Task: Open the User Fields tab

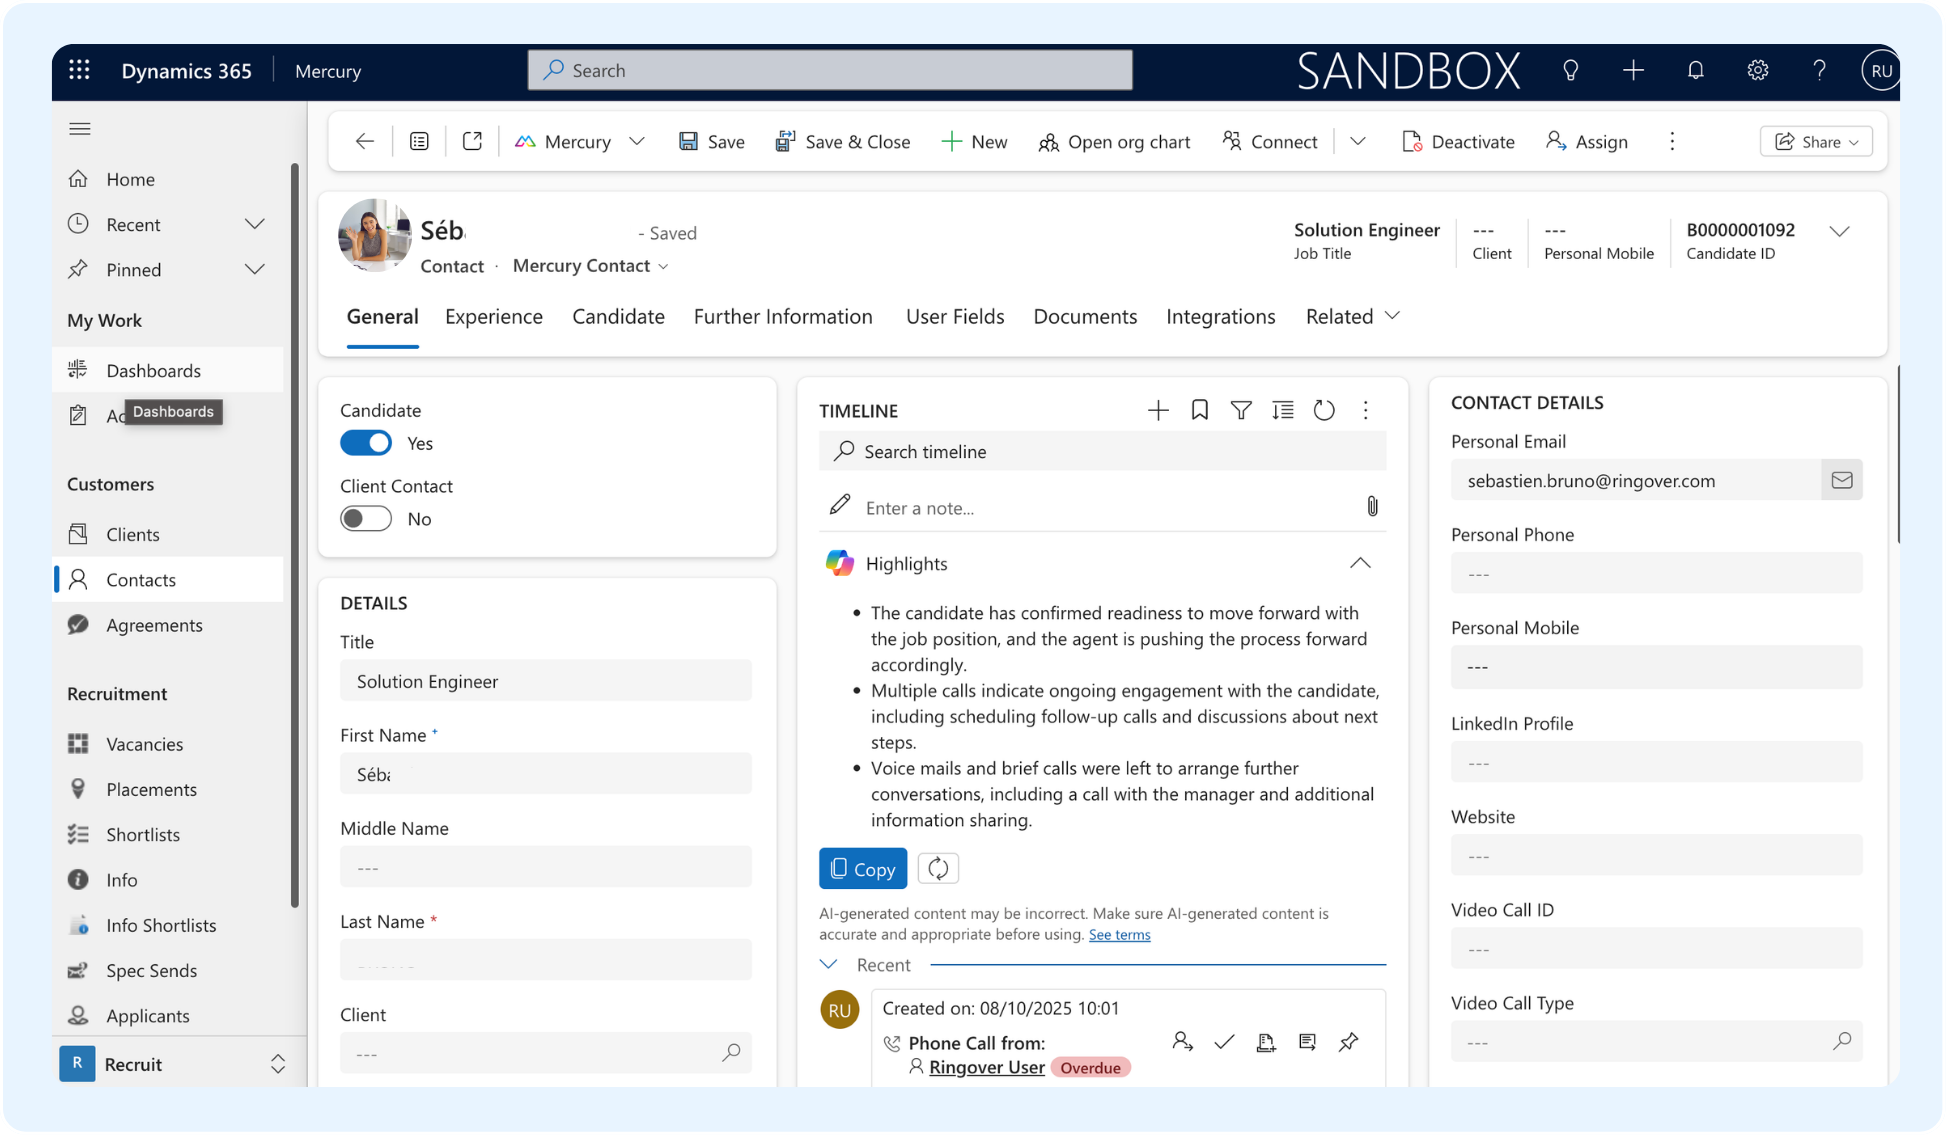Action: 955,317
